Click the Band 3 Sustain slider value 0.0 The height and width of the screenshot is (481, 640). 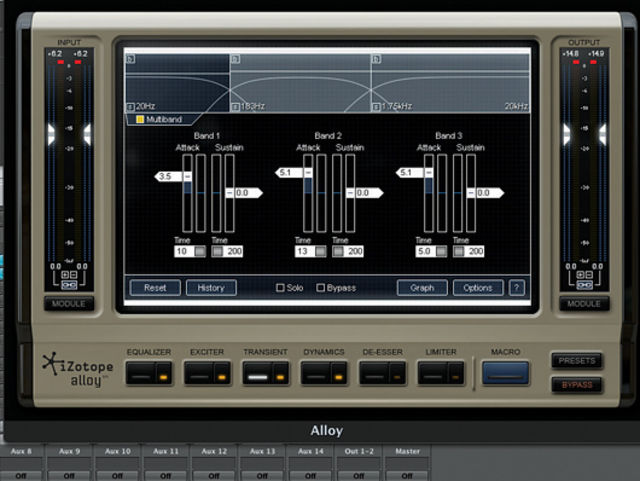coord(489,193)
